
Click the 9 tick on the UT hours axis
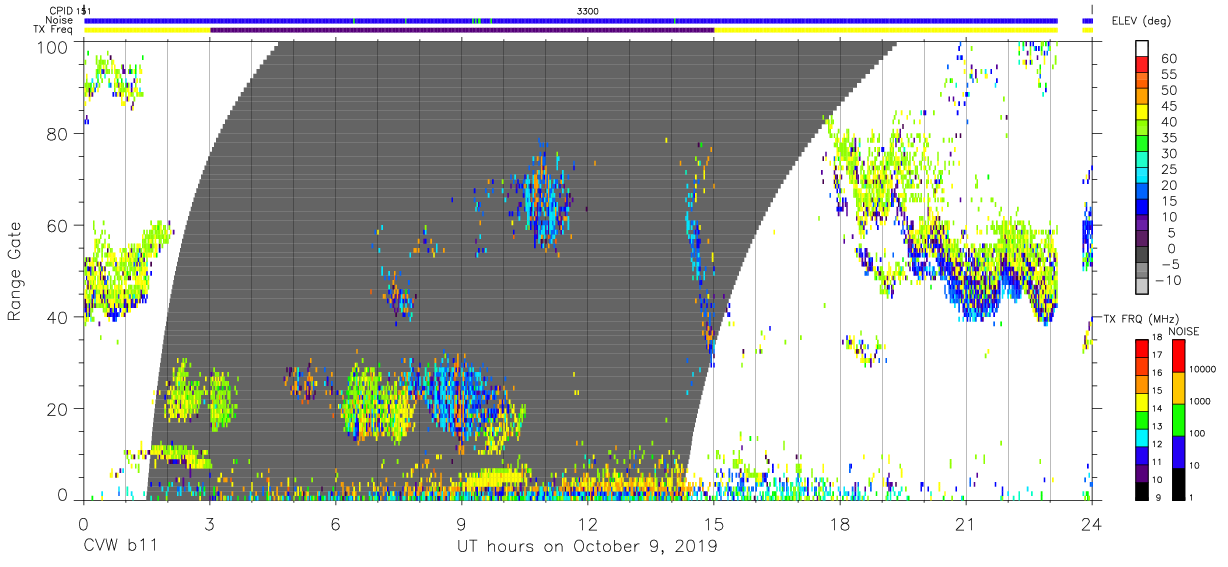click(461, 524)
